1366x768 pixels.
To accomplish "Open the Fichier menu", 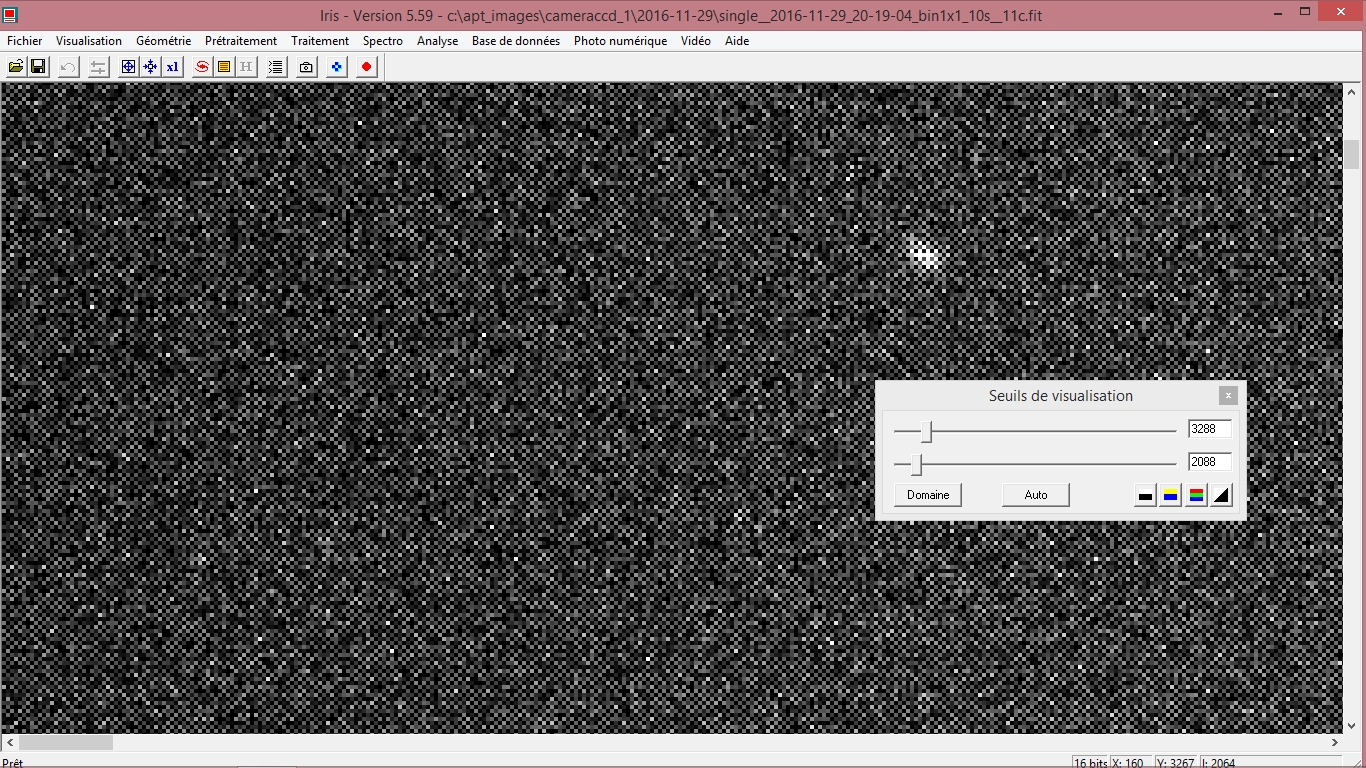I will point(25,41).
